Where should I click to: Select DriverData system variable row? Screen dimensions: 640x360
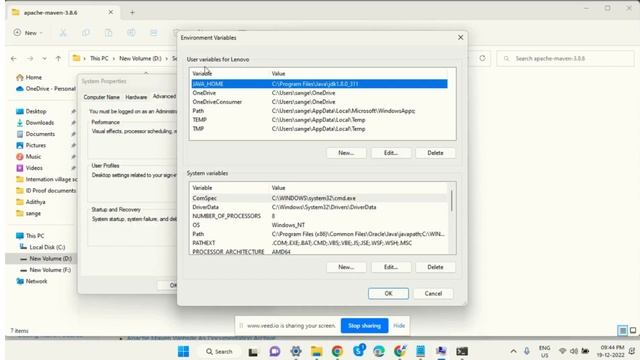[x=319, y=207]
